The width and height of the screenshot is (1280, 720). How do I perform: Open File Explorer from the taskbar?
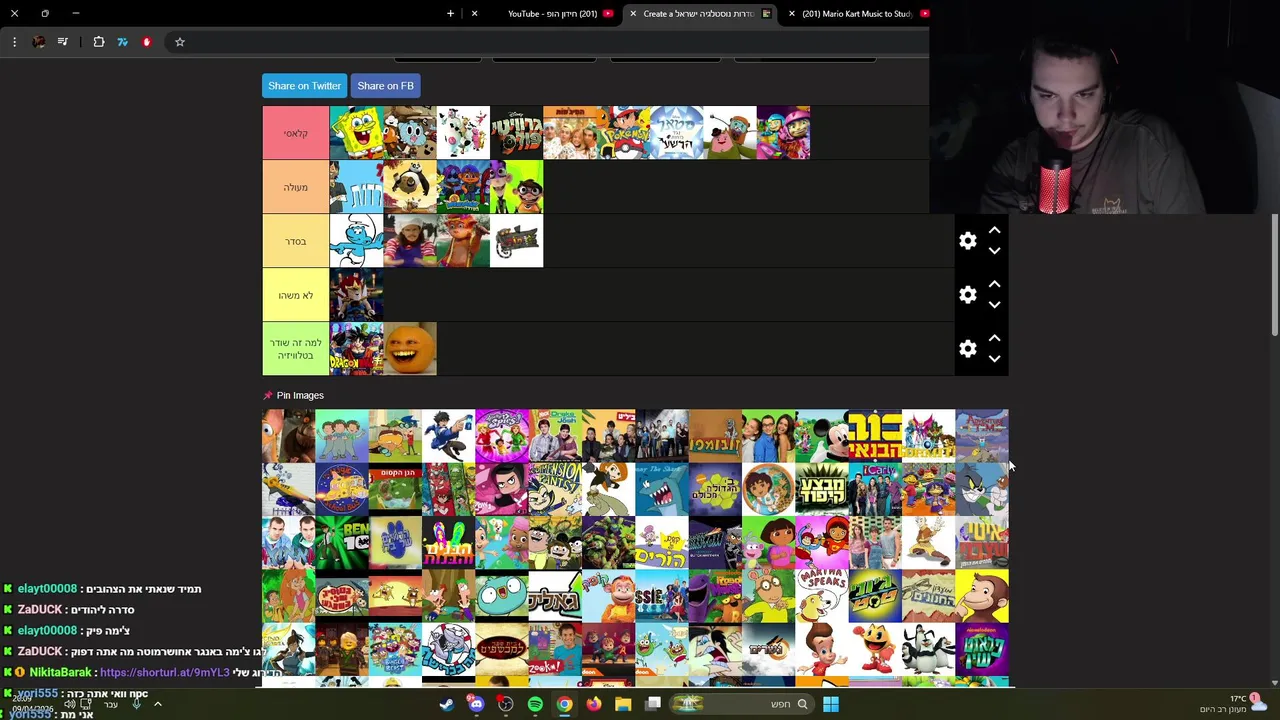tap(623, 704)
